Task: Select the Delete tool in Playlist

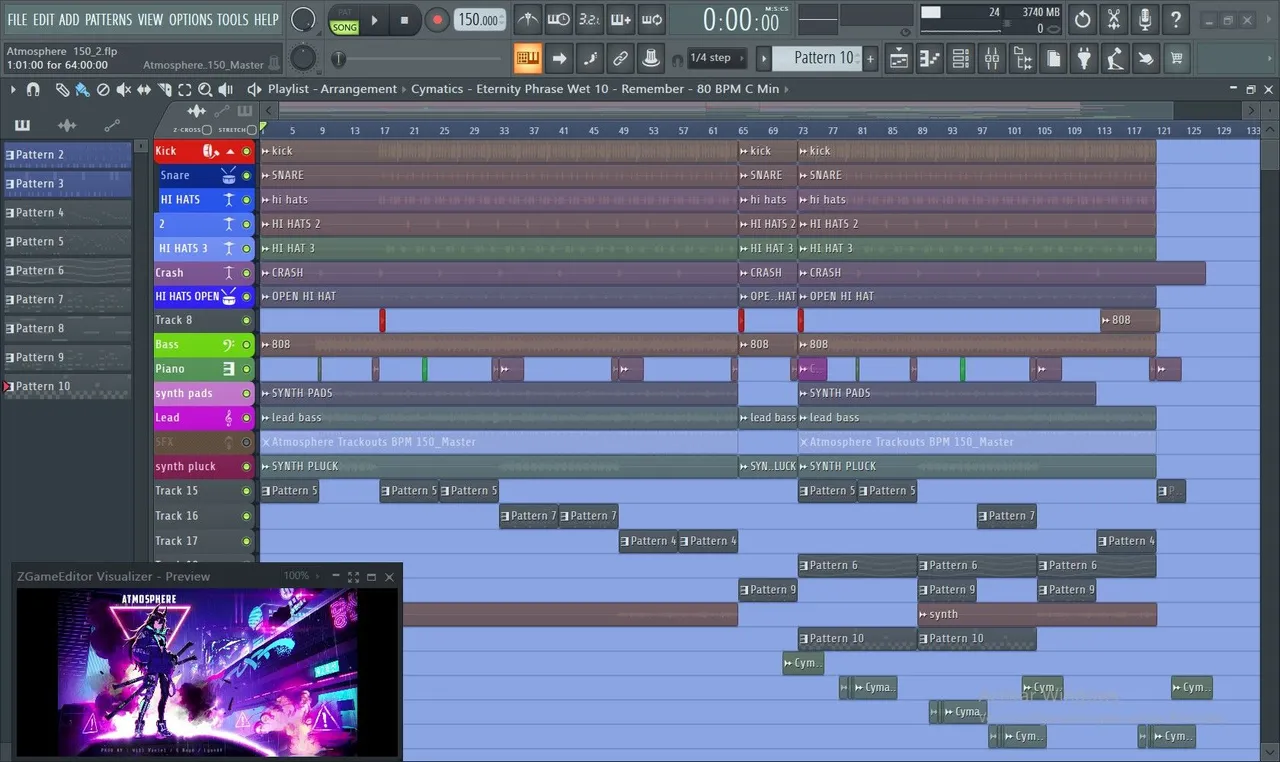Action: coord(103,89)
